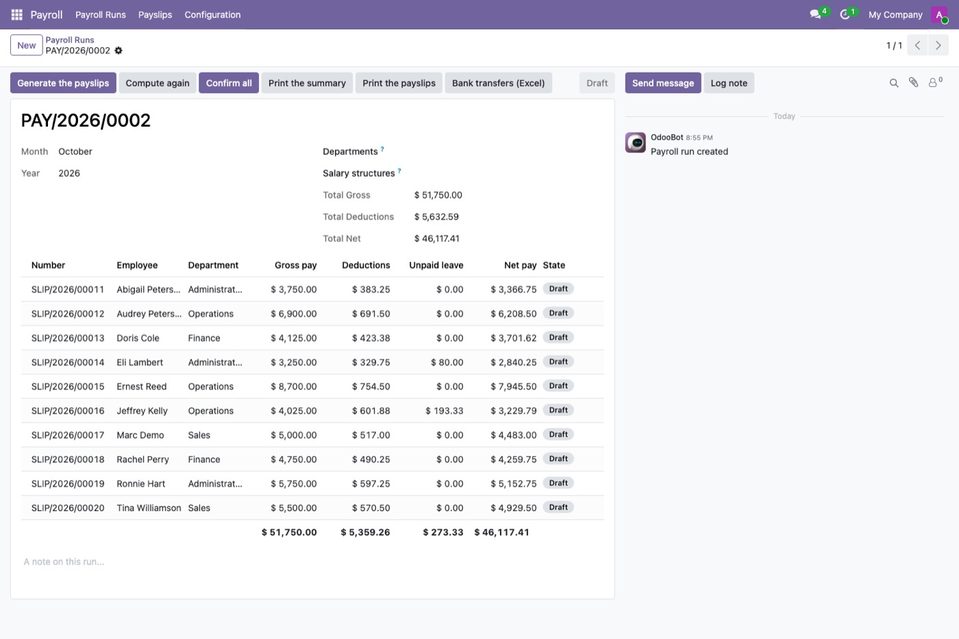Click Jeffrey Kelly's unpaid leave $ 193.33

tap(445, 411)
